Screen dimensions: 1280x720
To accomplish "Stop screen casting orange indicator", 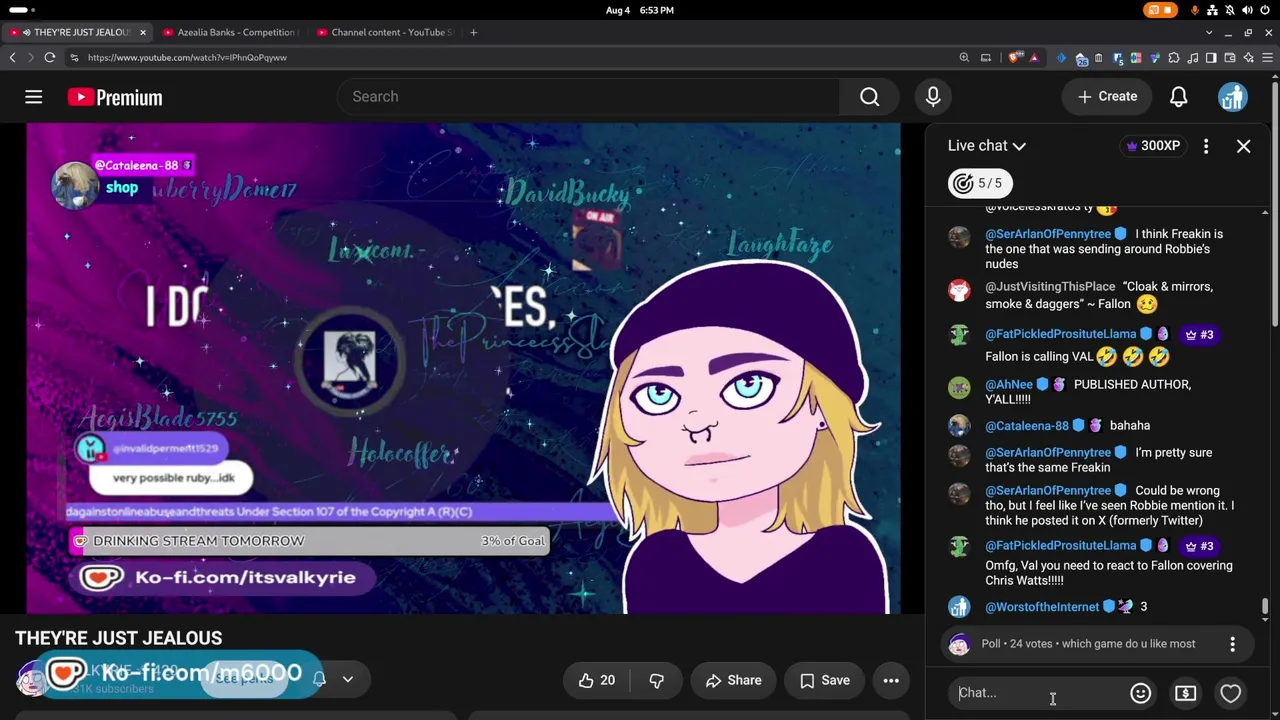I will (x=1160, y=10).
